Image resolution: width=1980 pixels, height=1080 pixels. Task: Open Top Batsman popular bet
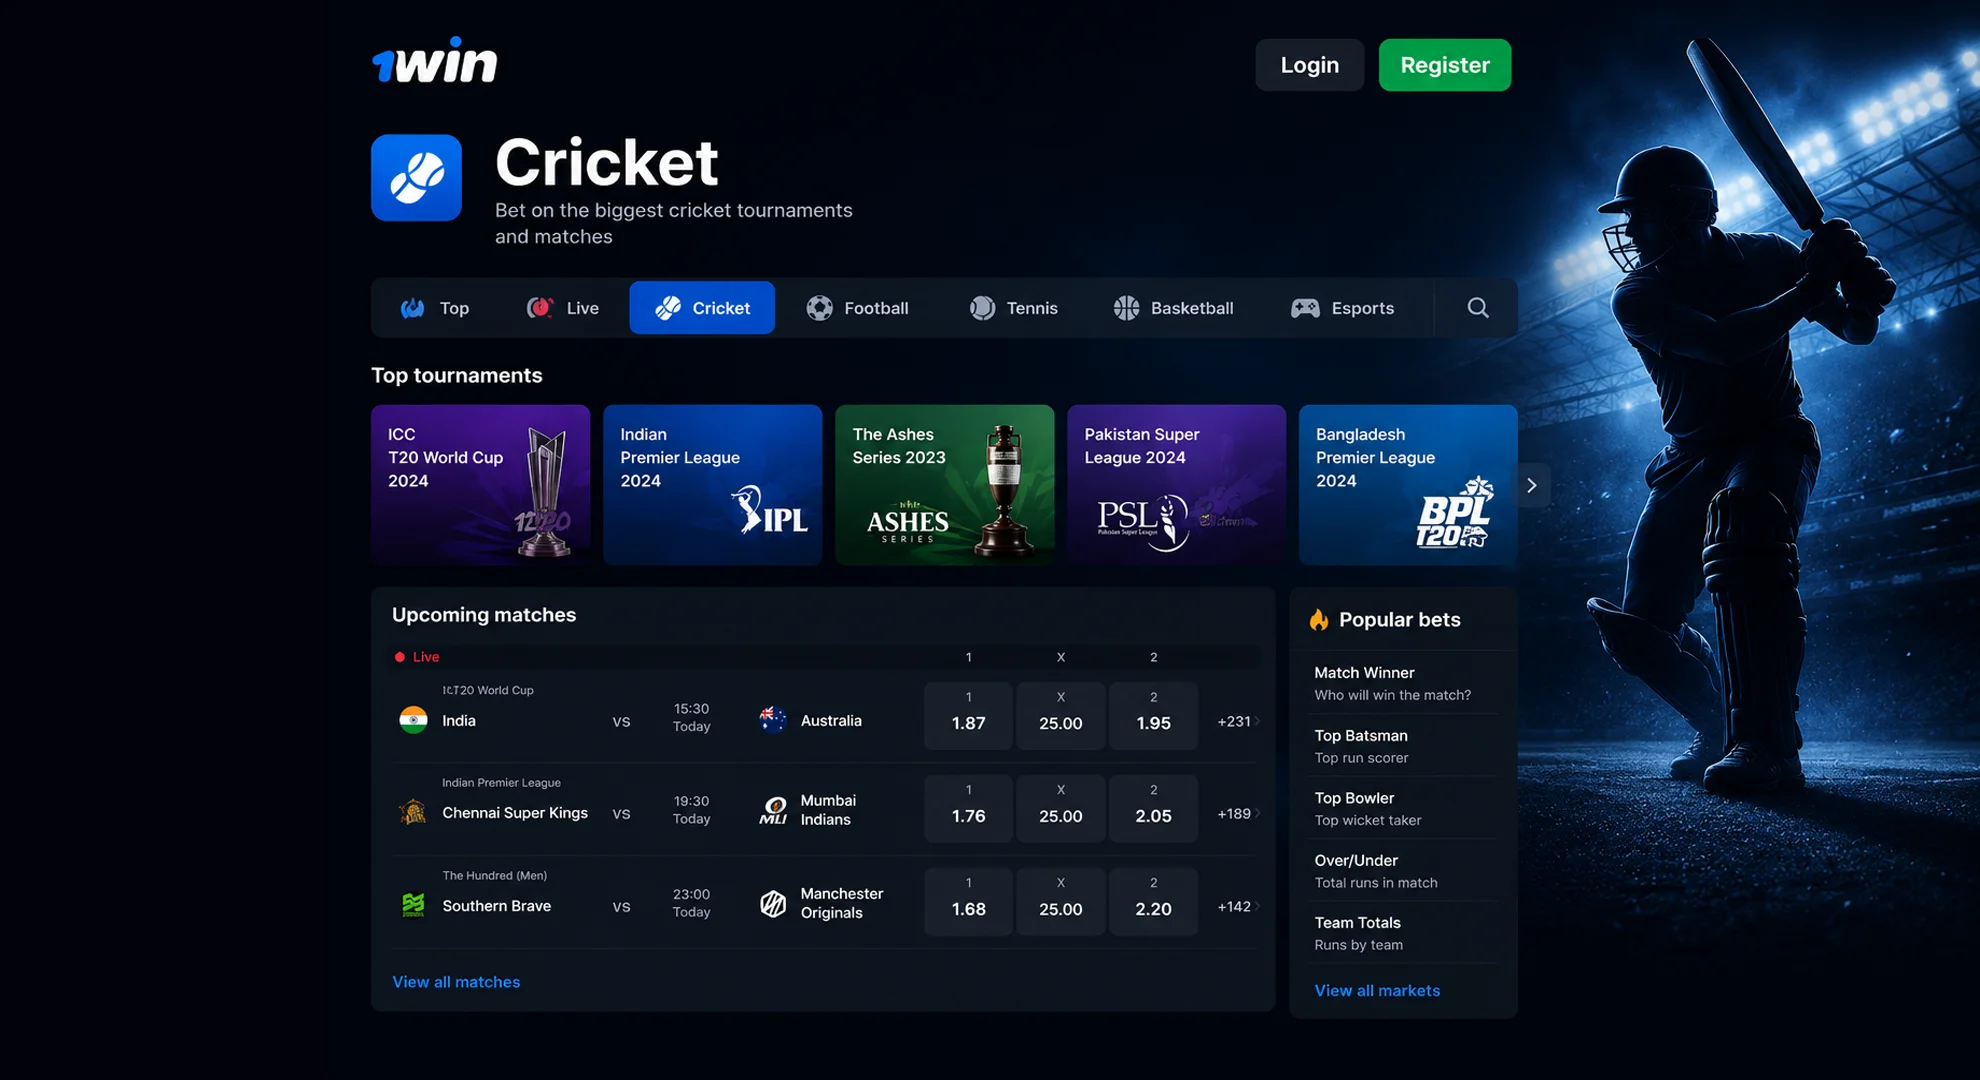point(1403,746)
